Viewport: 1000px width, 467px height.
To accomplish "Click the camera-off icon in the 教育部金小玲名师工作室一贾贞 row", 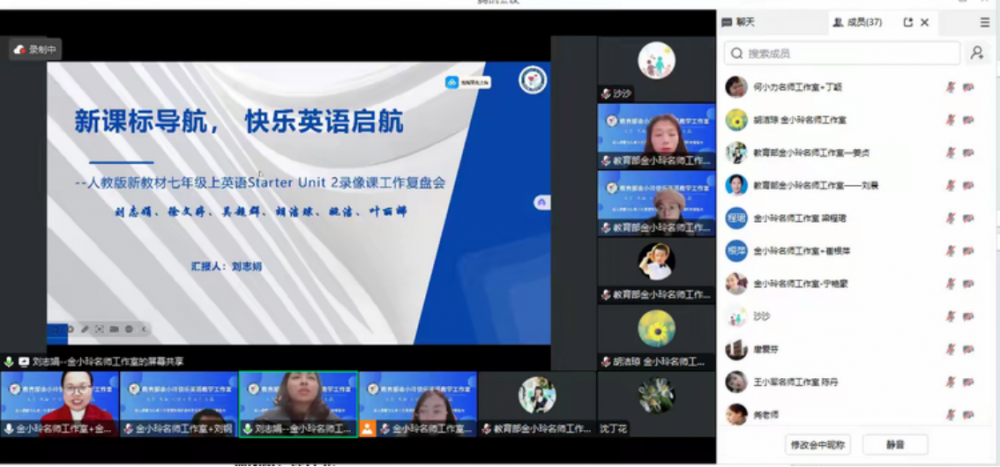I will tap(968, 152).
